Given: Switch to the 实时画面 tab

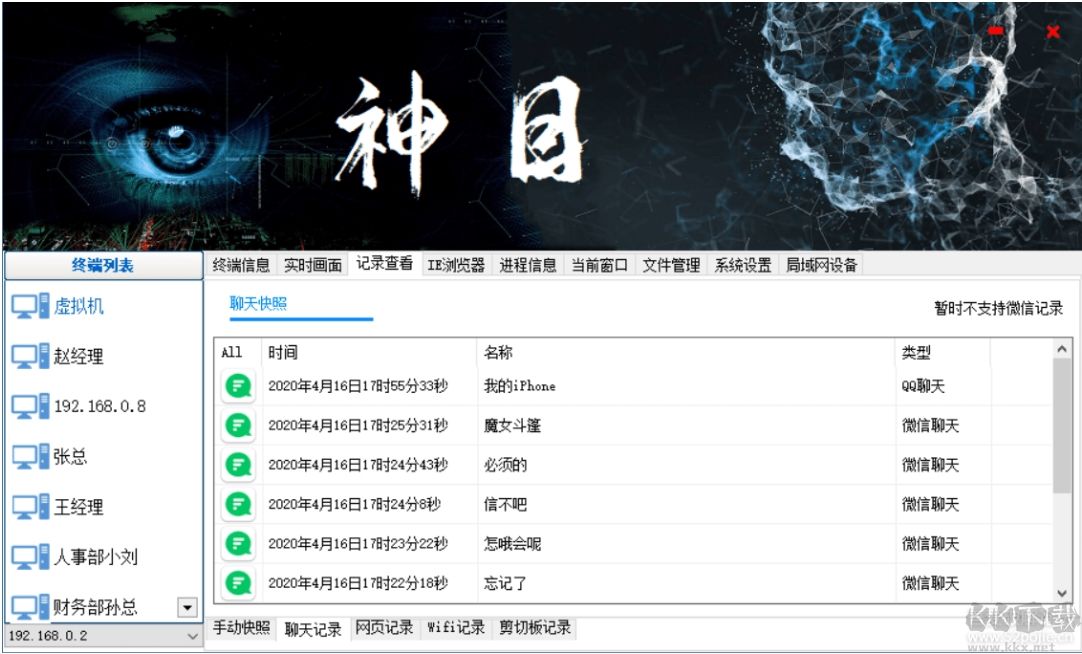Looking at the screenshot, I should coord(313,264).
